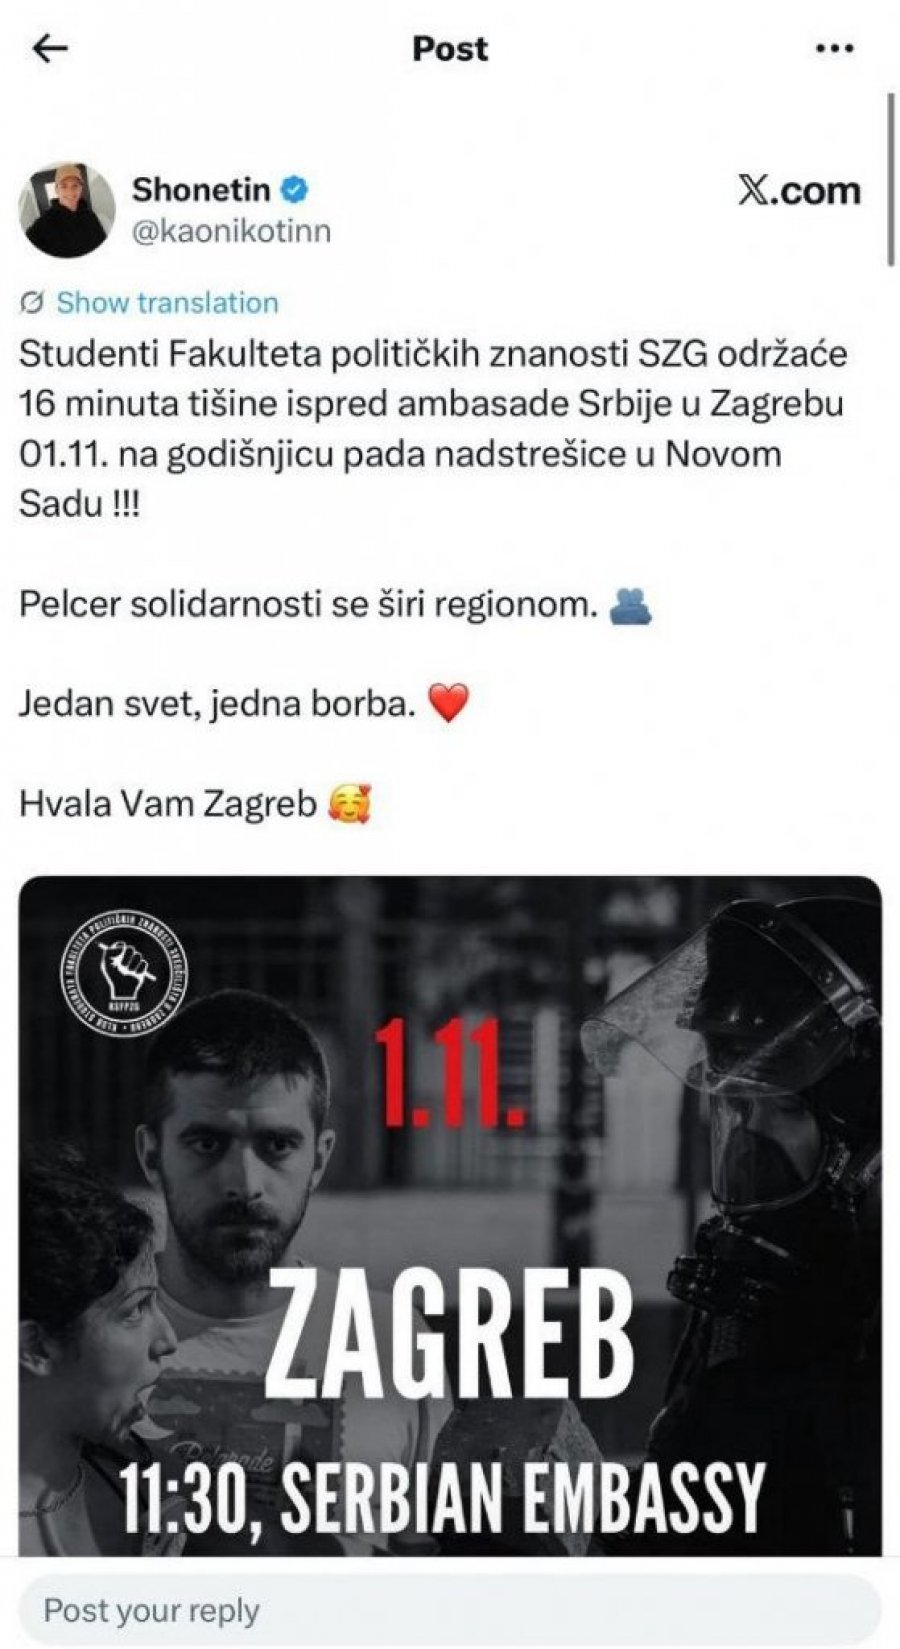
Task: Click the smiling hearts emoji after Zagreb
Action: [349, 803]
